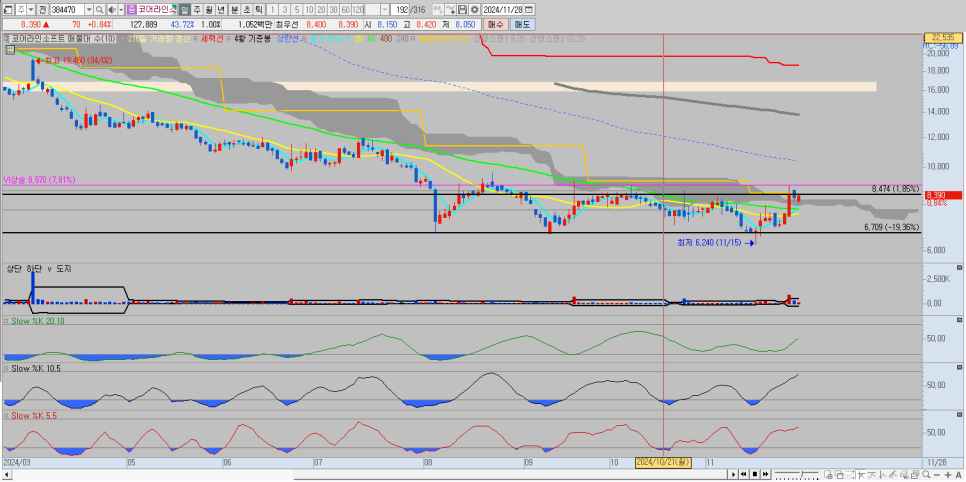Switch to yearly 년 chart period
The width and height of the screenshot is (966, 482).
click(220, 10)
